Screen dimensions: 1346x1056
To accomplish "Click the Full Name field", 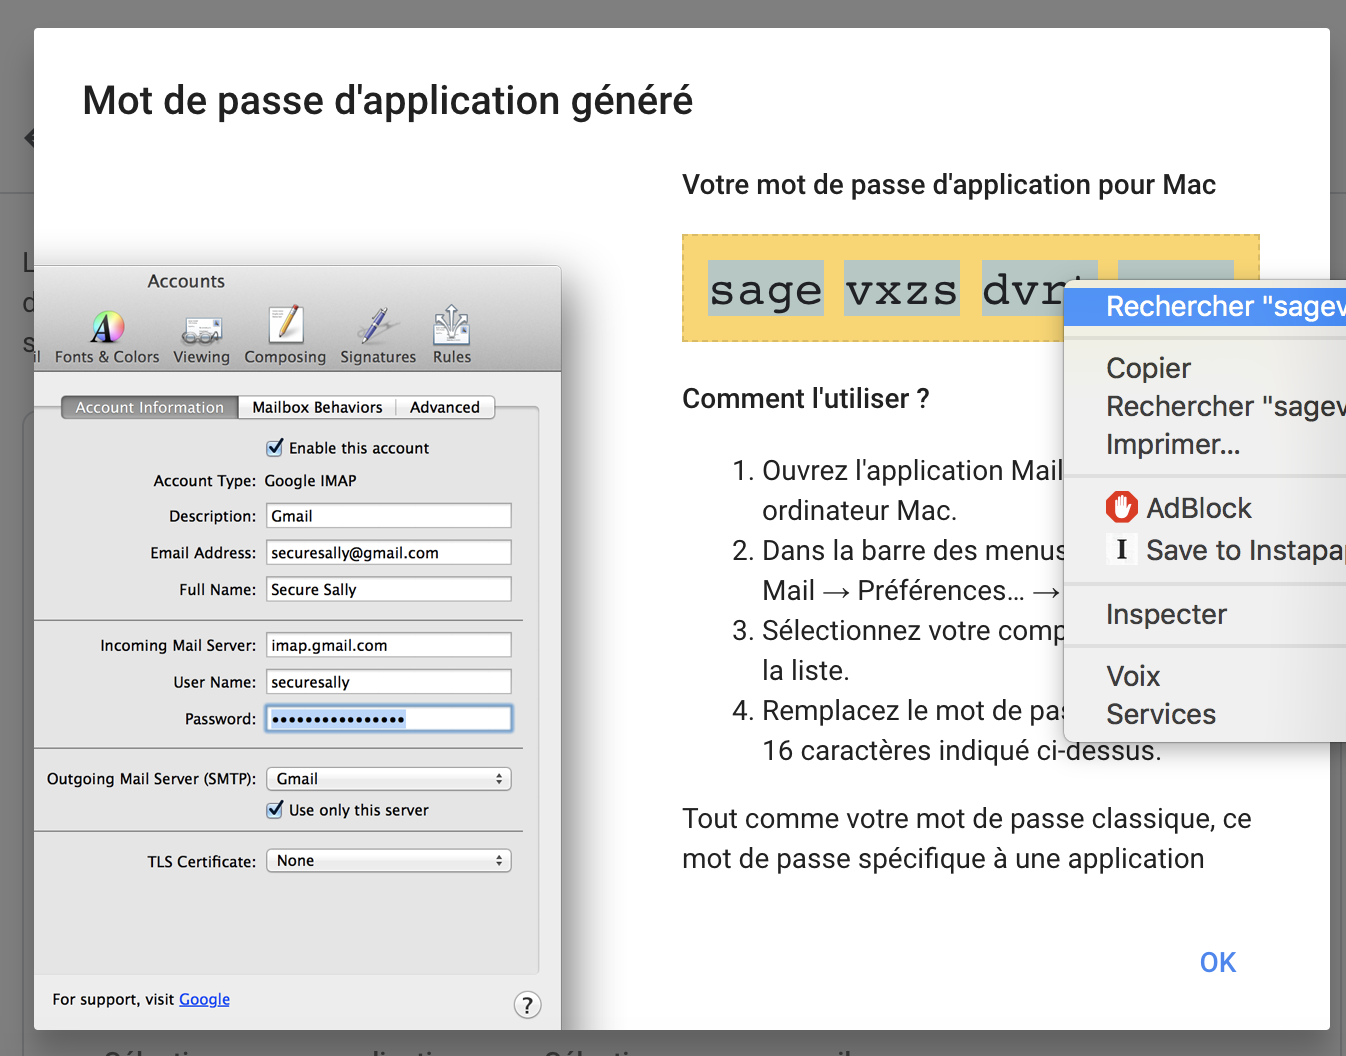I will (389, 589).
